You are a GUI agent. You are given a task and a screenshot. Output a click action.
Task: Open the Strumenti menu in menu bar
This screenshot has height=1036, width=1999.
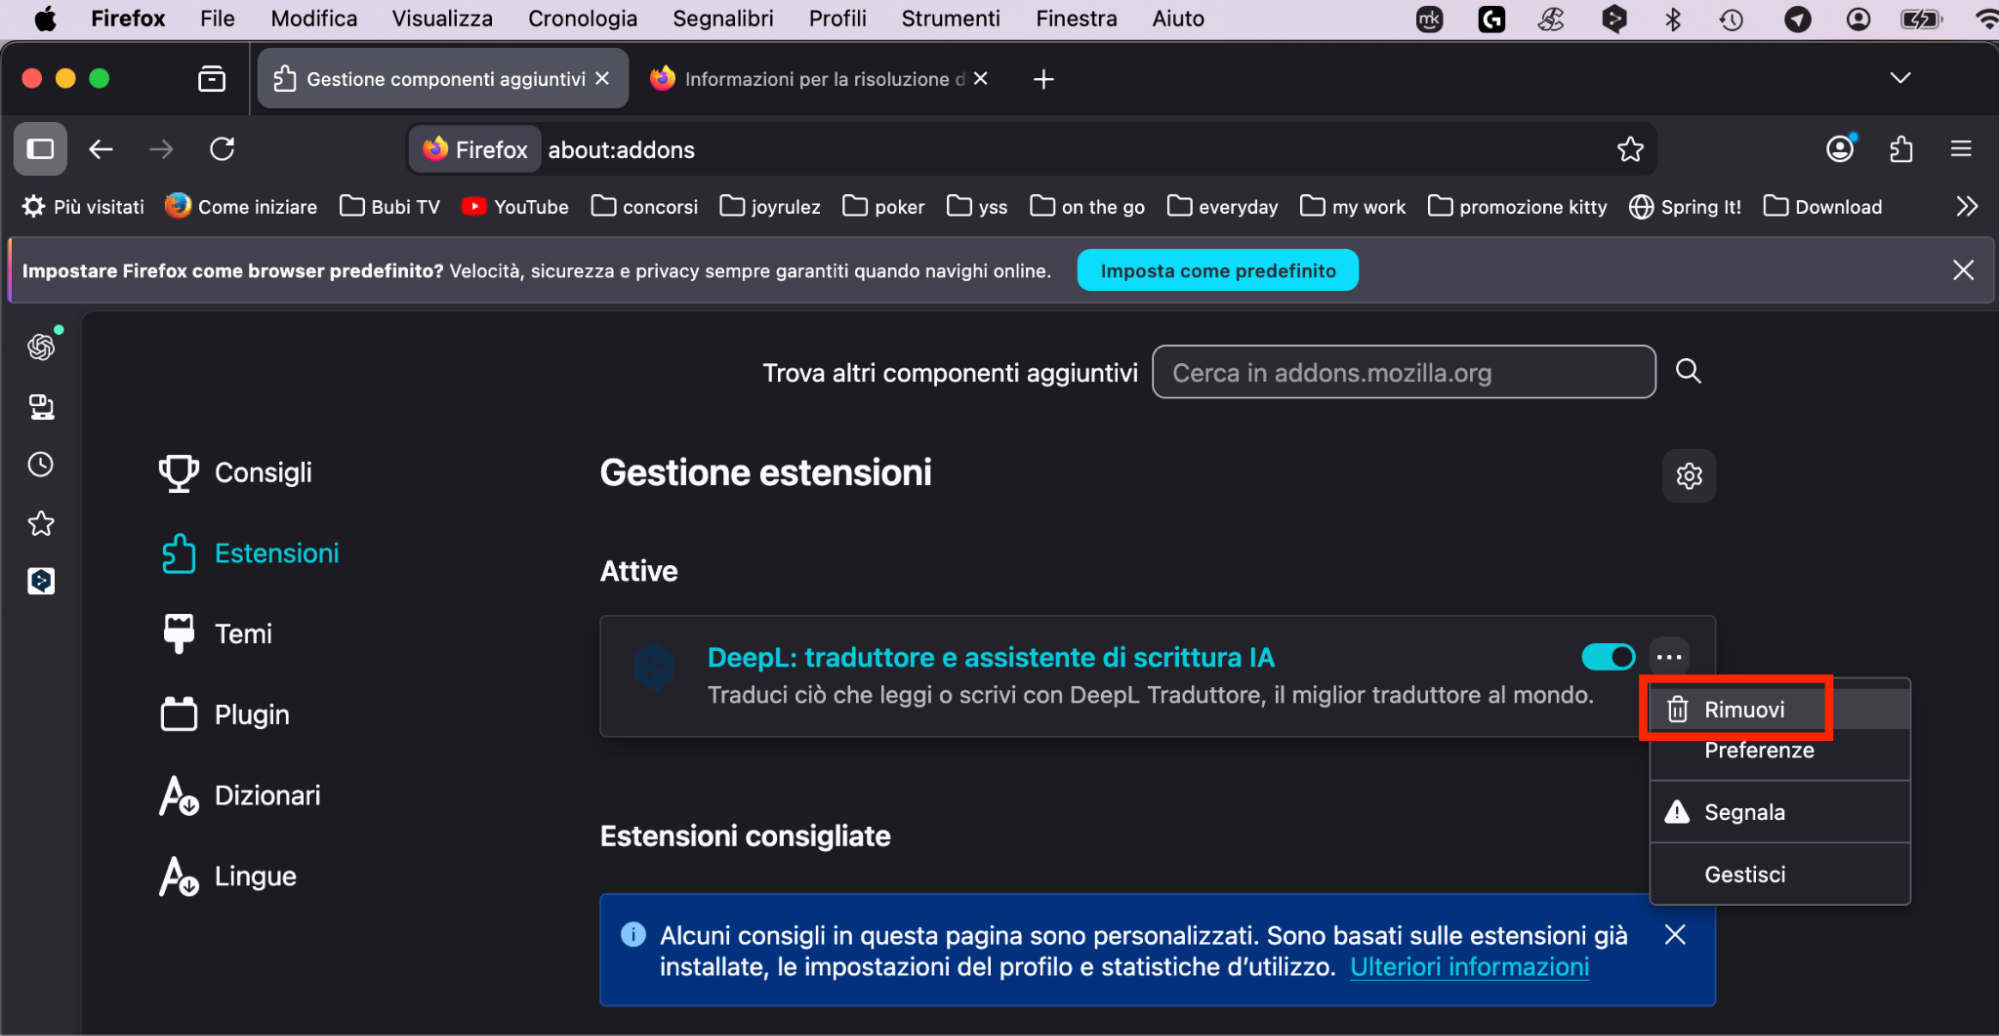coord(950,18)
